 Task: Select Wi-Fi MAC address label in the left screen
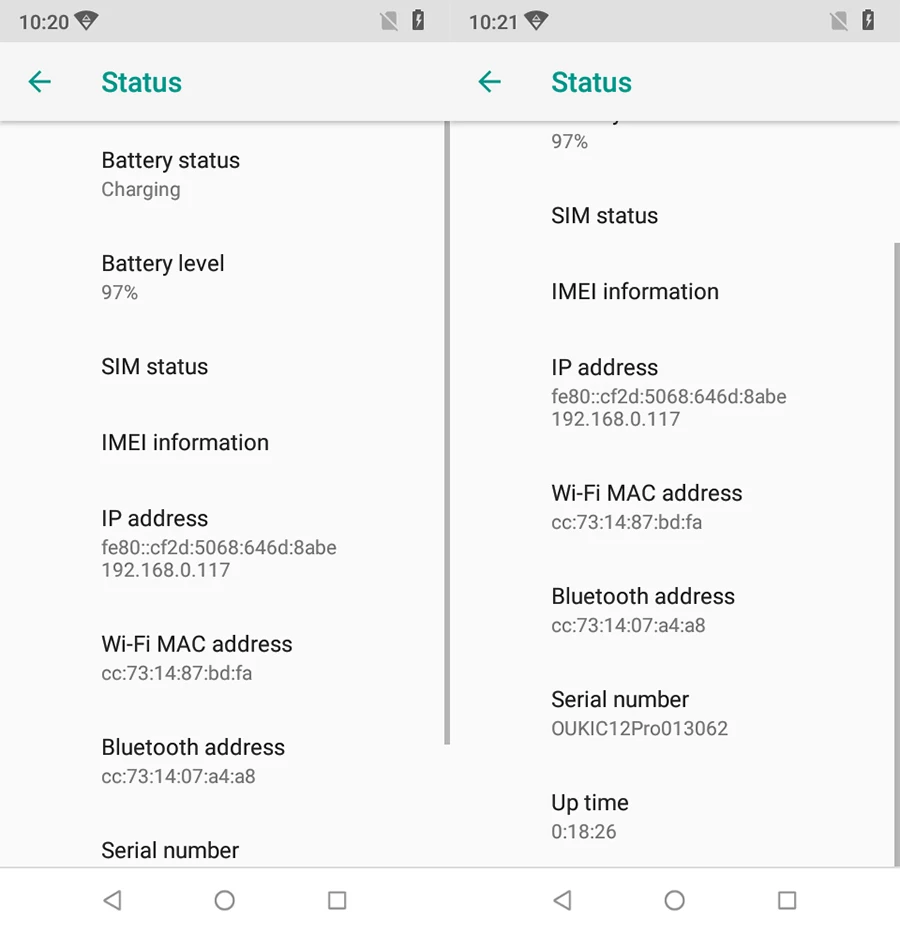point(197,644)
